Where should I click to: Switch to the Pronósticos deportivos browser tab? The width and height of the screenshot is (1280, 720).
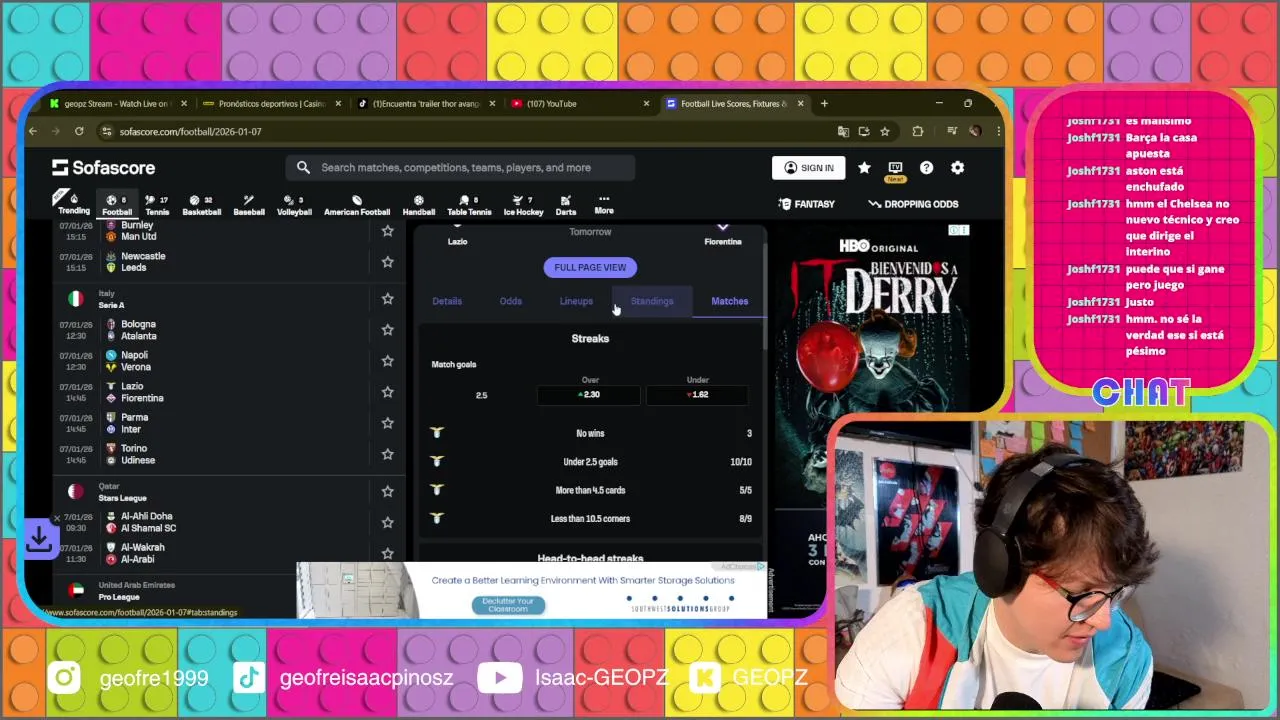click(x=270, y=103)
